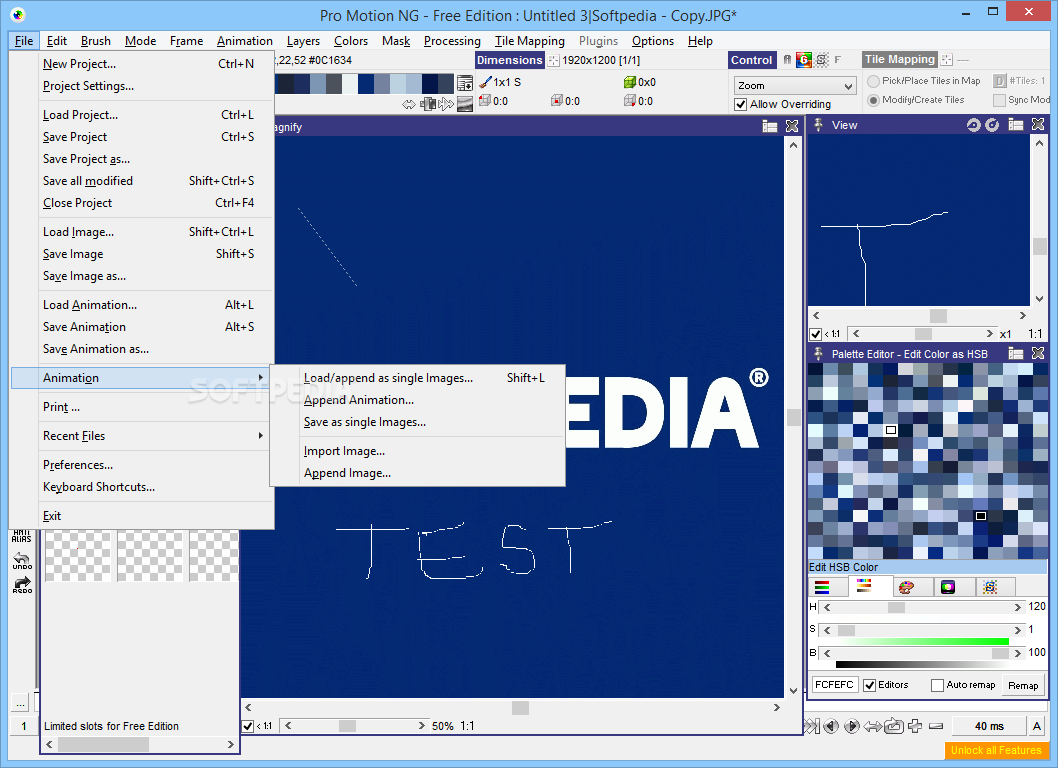The image size is (1058, 768).
Task: Click the colorful G icon in Control bar
Action: pyautogui.click(x=804, y=60)
